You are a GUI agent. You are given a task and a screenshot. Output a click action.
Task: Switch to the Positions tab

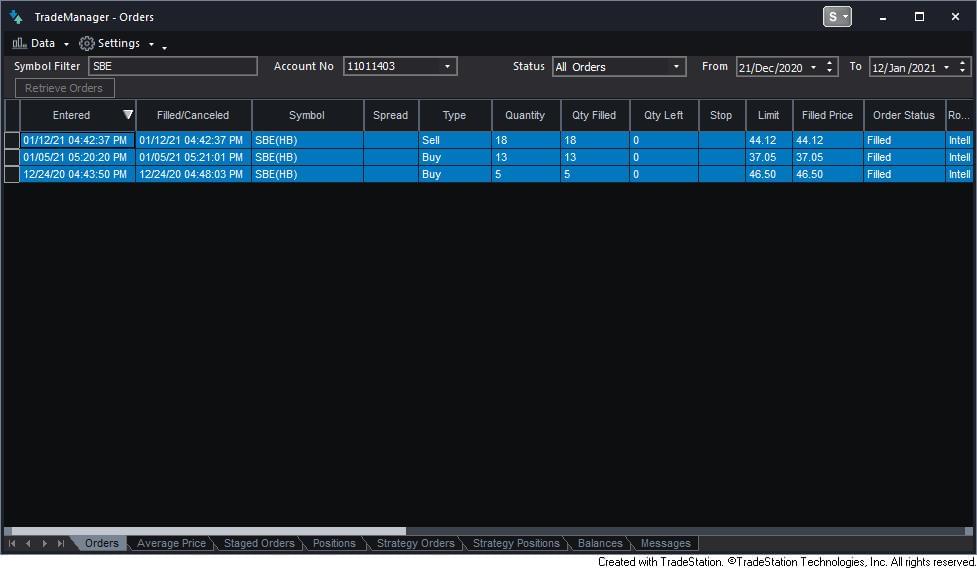[334, 544]
